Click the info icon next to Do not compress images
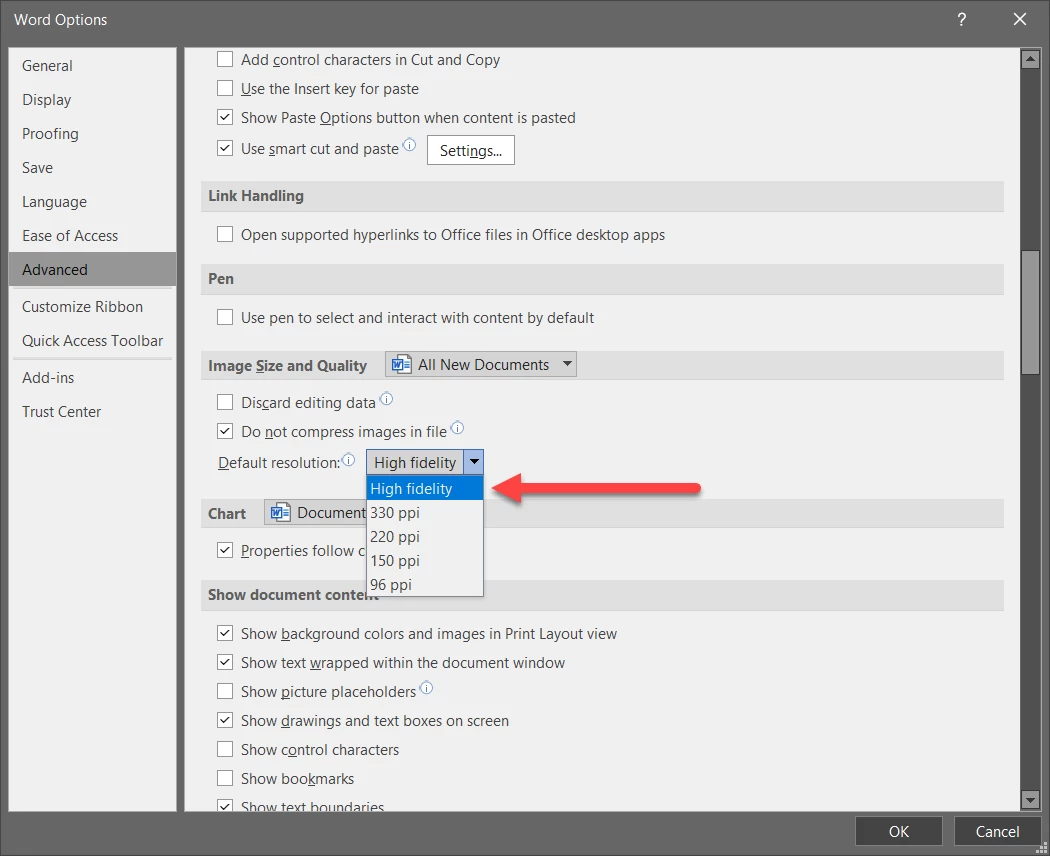Screen dimensions: 1050x856 [457, 428]
